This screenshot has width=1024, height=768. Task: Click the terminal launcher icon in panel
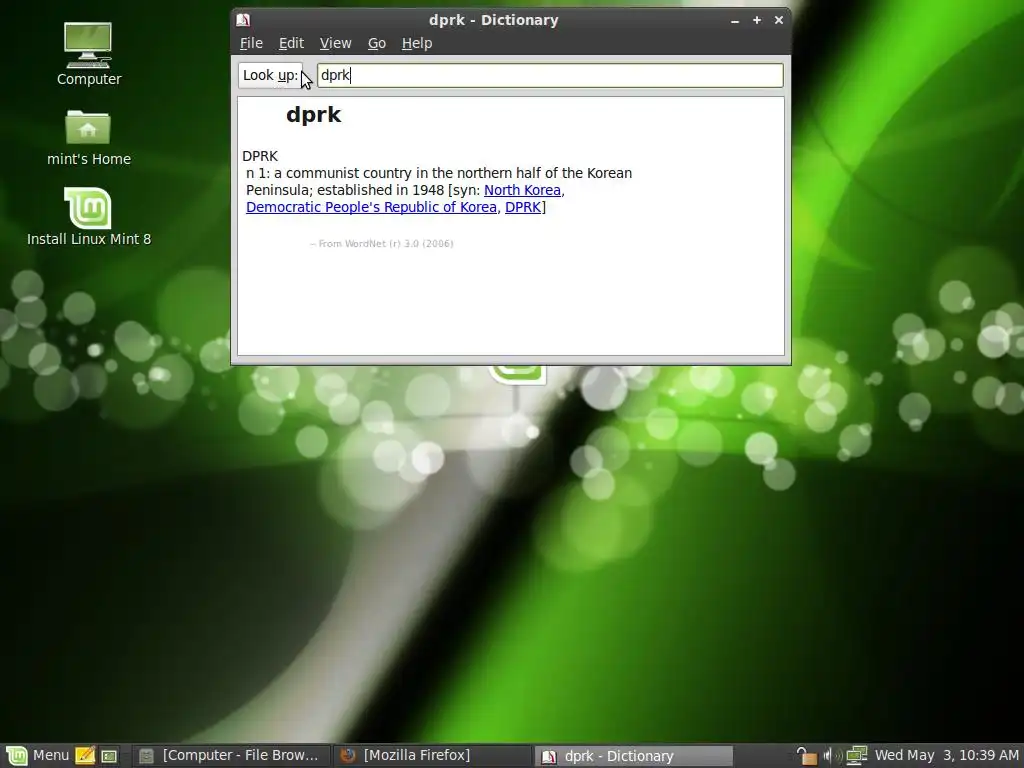109,756
